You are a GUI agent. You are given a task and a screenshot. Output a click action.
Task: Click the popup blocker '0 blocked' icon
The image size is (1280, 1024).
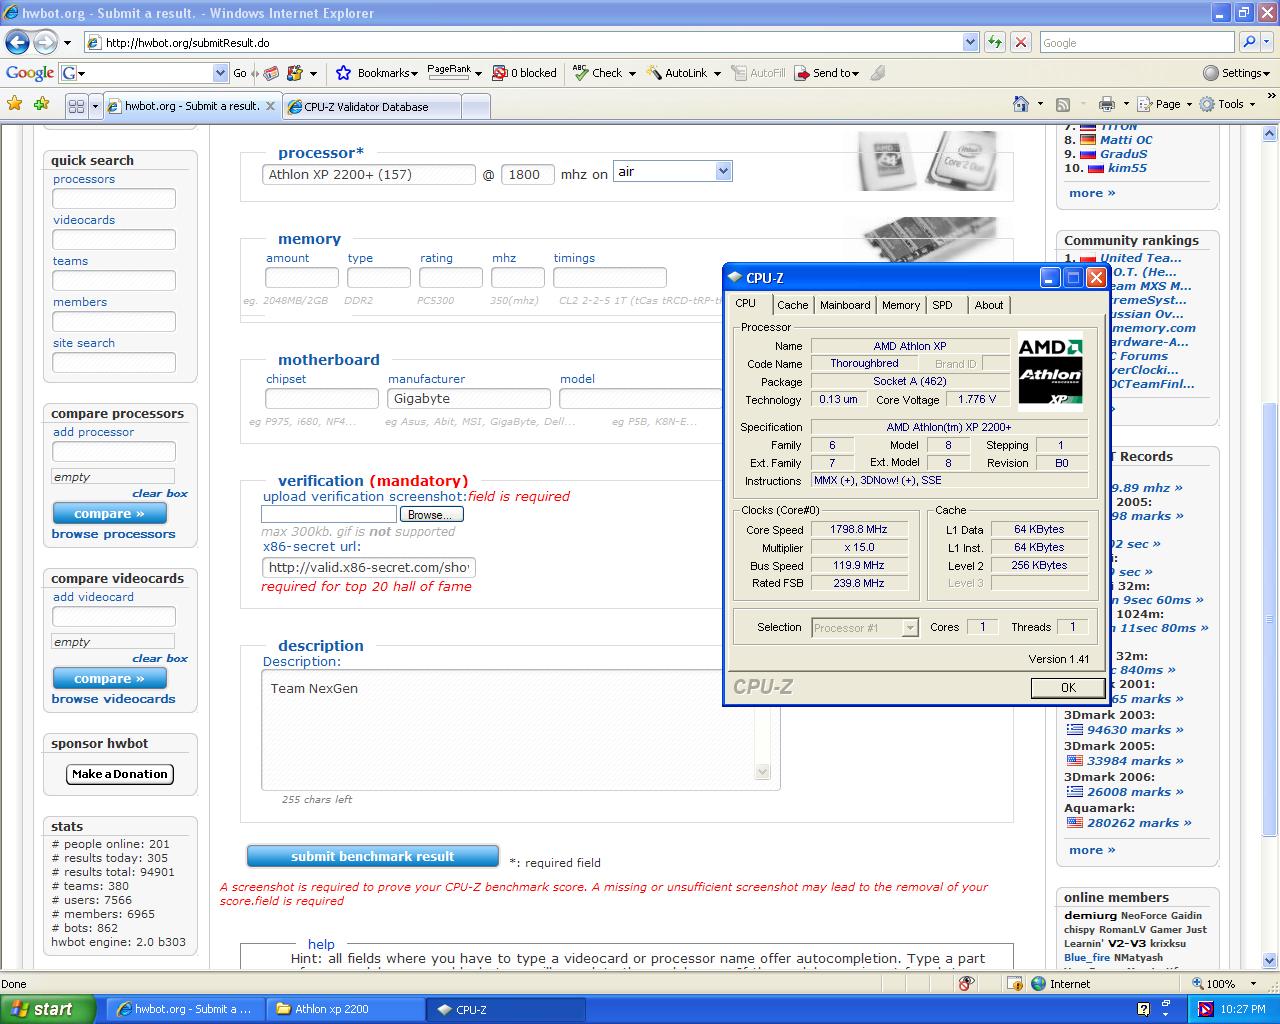click(x=500, y=73)
